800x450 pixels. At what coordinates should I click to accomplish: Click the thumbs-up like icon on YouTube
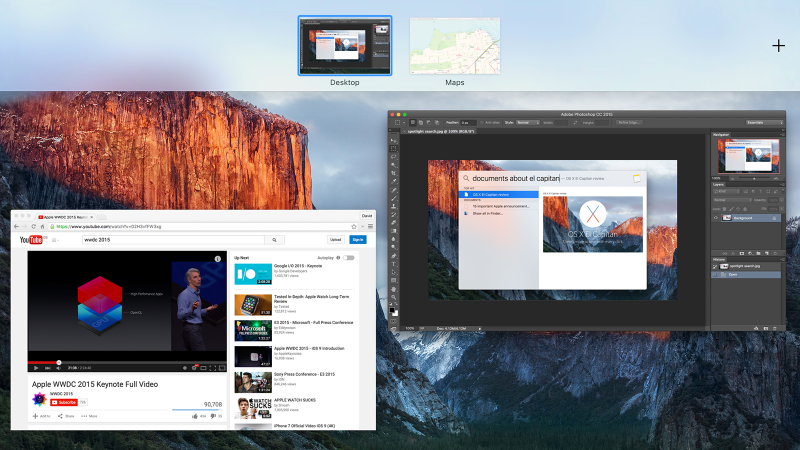click(194, 416)
